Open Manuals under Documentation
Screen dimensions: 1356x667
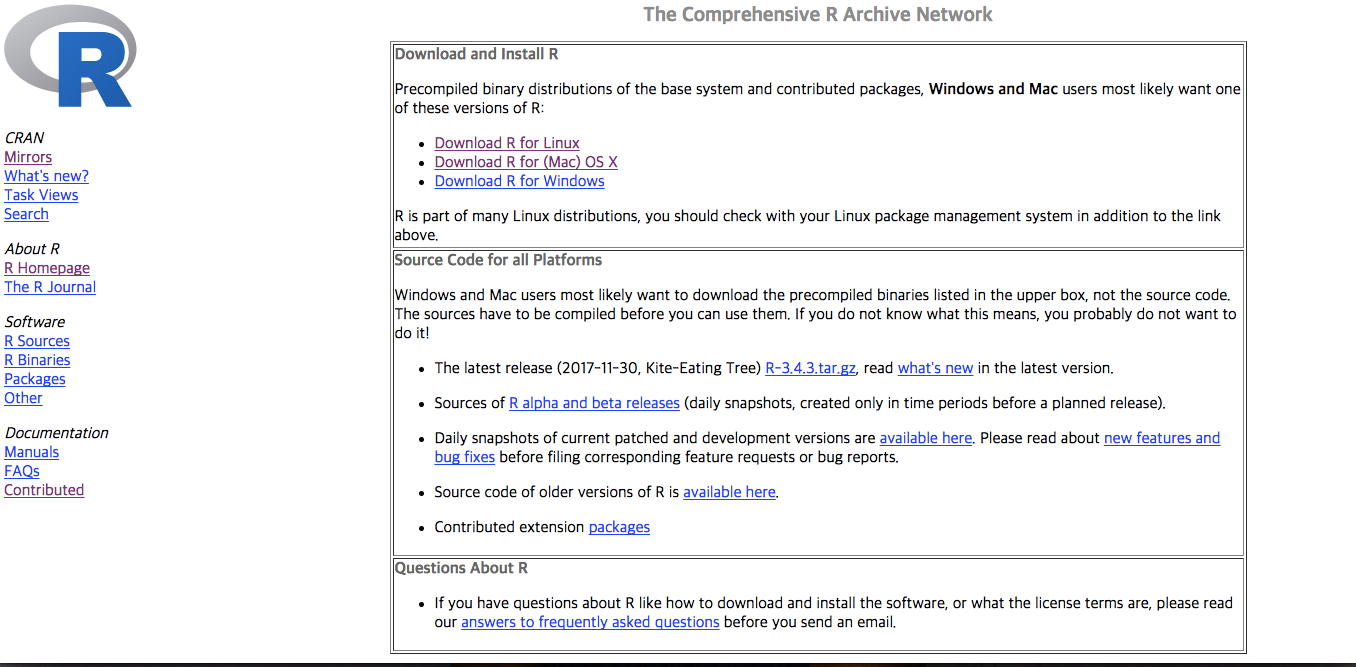pos(31,452)
